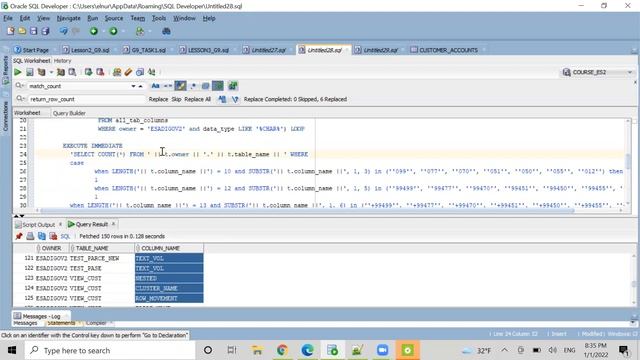Open the find field search options dropdown
The image size is (640, 360).
coord(19,86)
